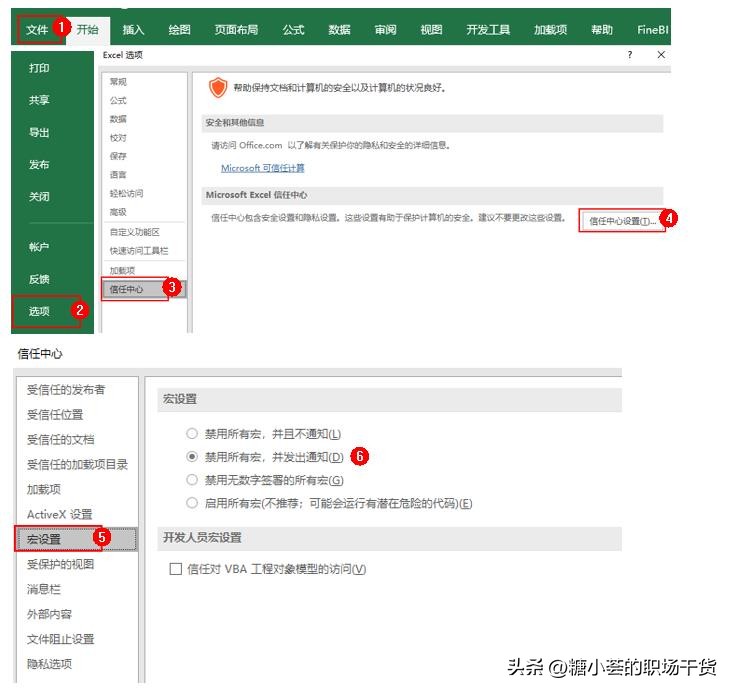Enable 信任对 VBA 工程对象模型的访问 checkbox
The height and width of the screenshot is (693, 733).
point(176,569)
